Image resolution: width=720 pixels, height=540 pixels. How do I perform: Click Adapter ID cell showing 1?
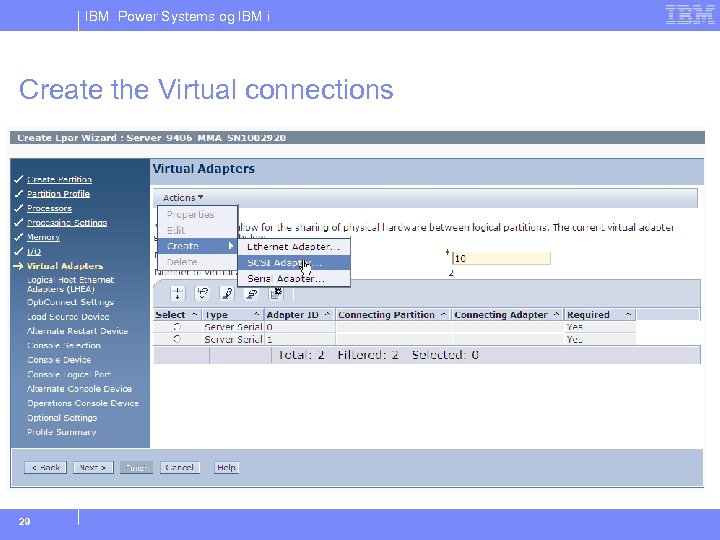coord(300,339)
